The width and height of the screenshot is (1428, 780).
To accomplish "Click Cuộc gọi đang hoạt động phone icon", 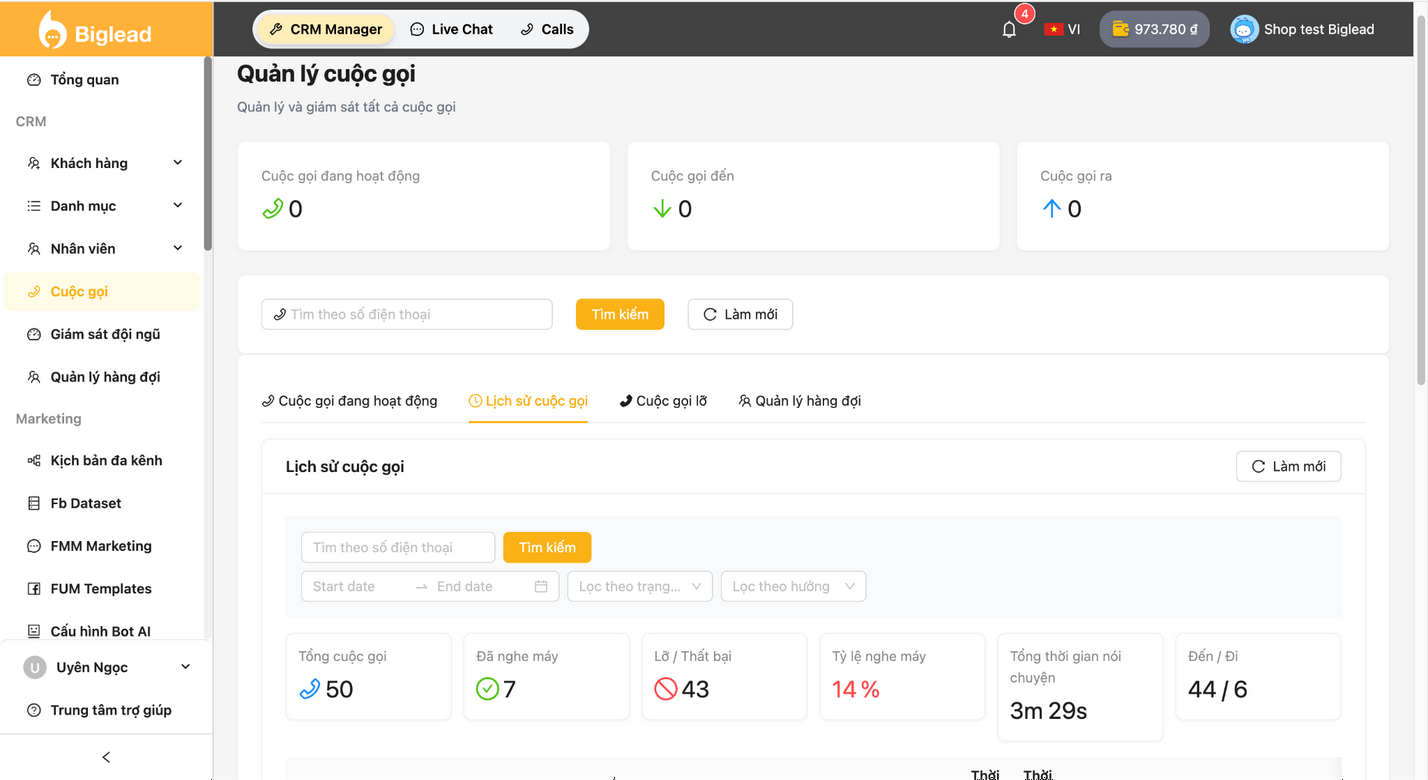I will click(273, 209).
